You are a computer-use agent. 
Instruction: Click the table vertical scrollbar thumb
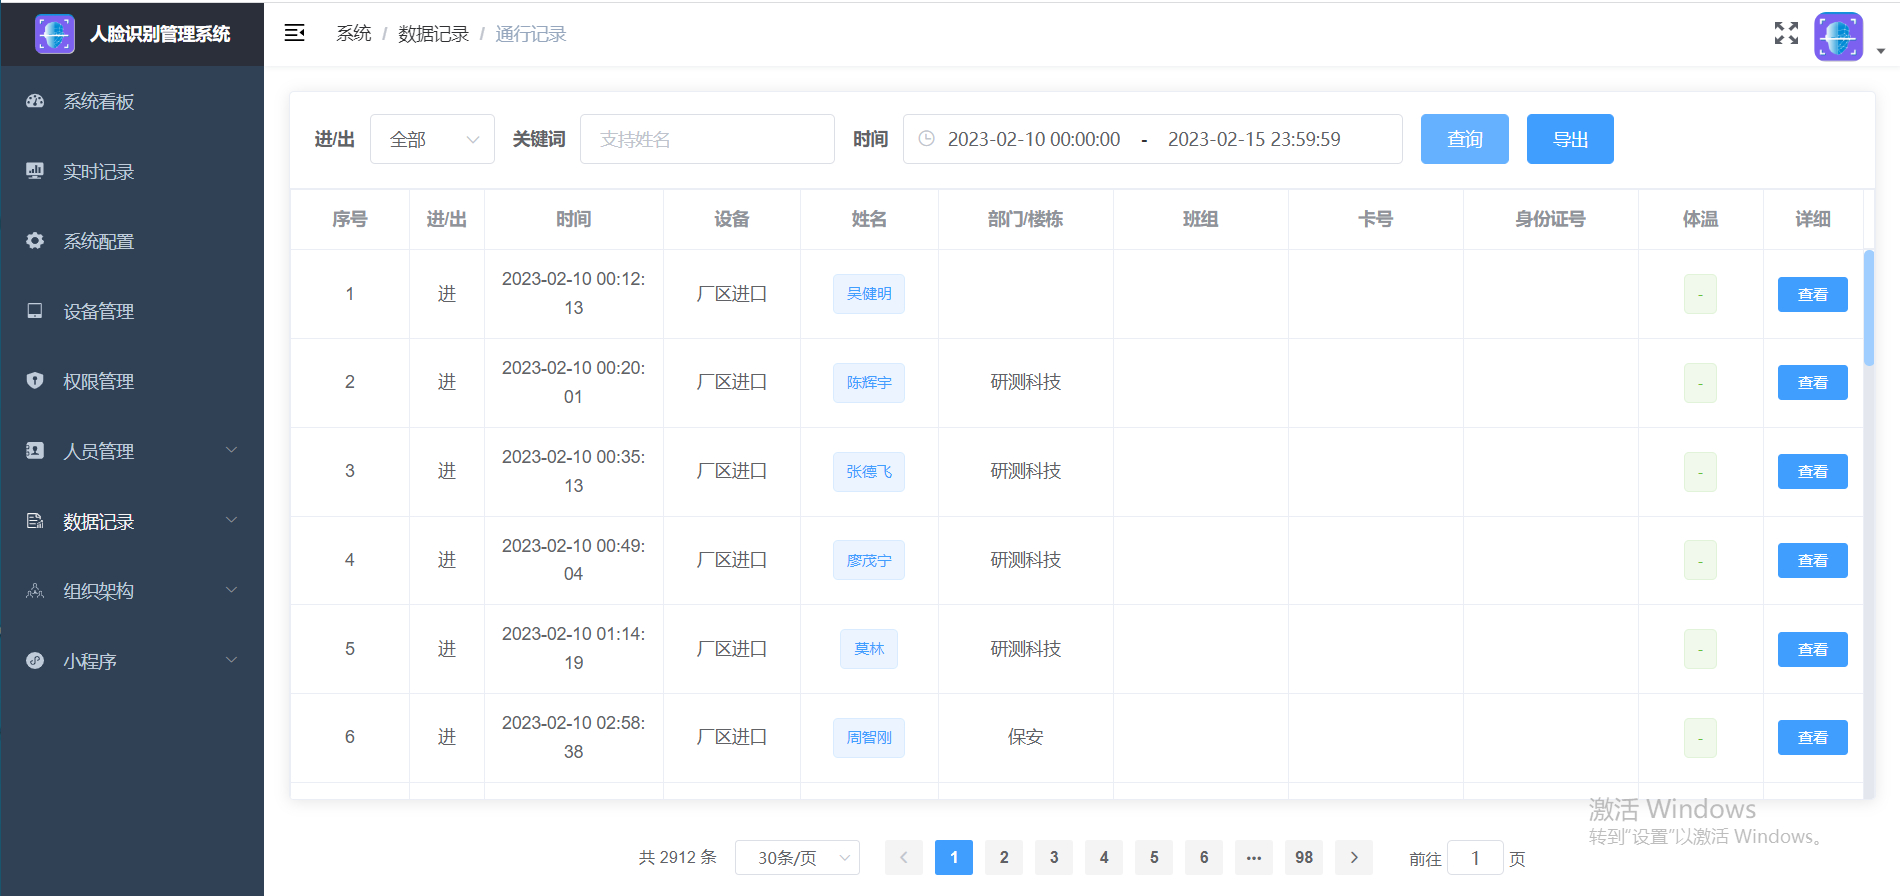(1868, 308)
